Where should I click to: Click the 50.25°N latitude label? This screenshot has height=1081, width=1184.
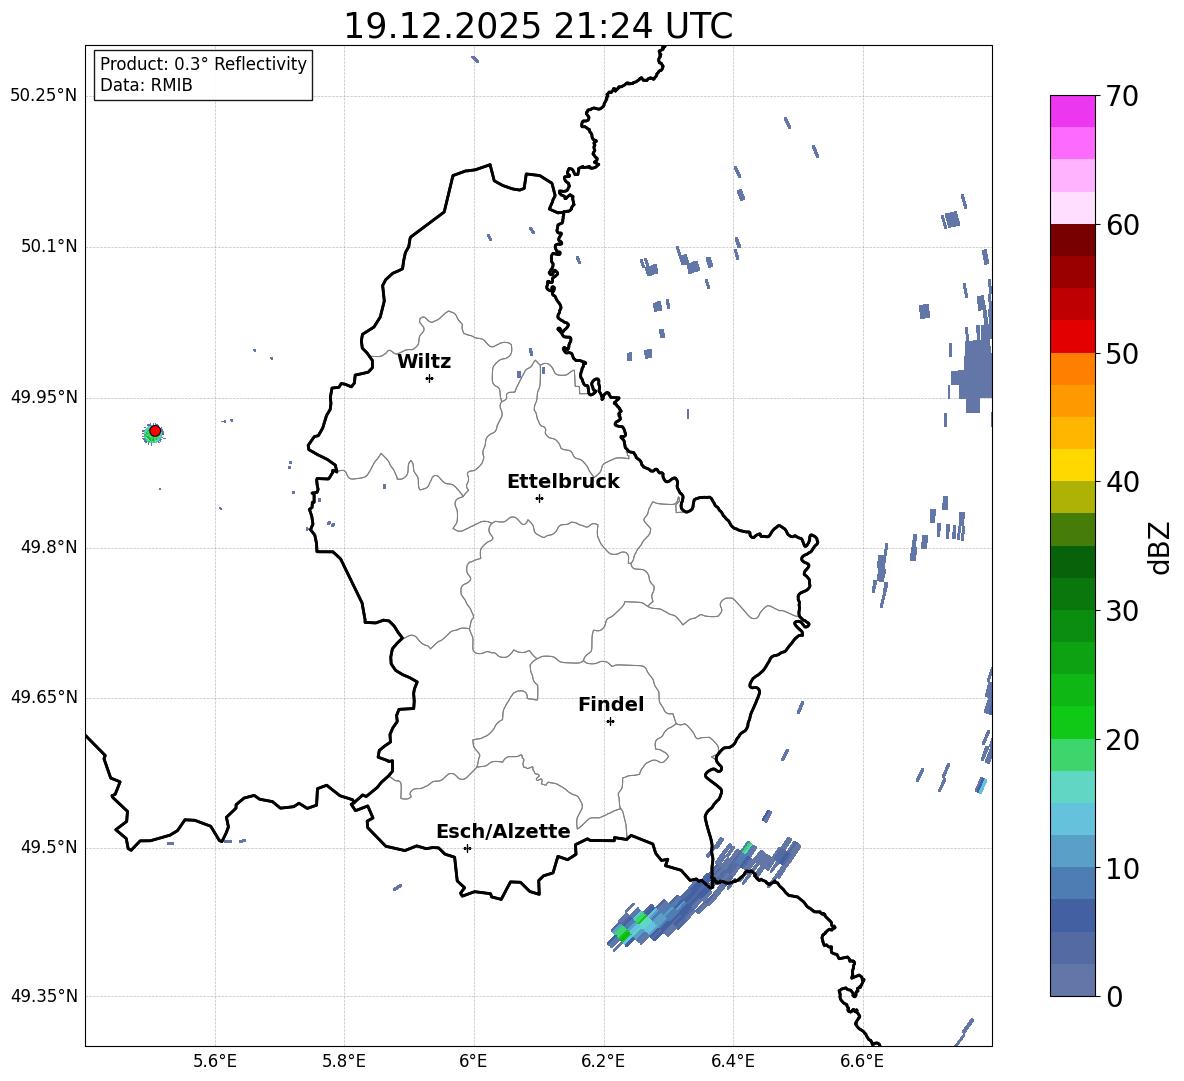coord(44,96)
